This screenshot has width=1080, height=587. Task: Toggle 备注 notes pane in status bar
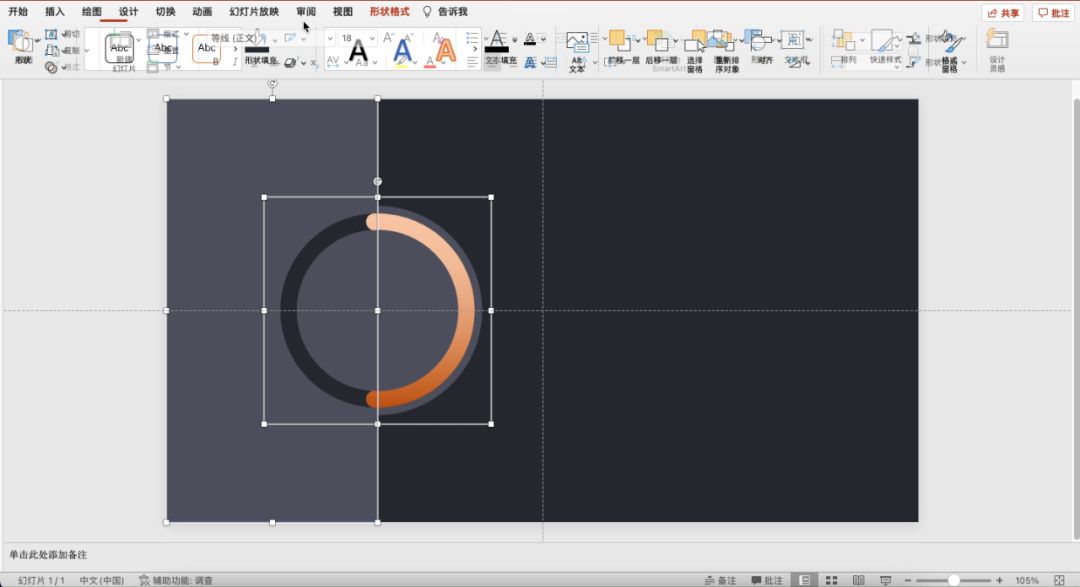click(720, 581)
